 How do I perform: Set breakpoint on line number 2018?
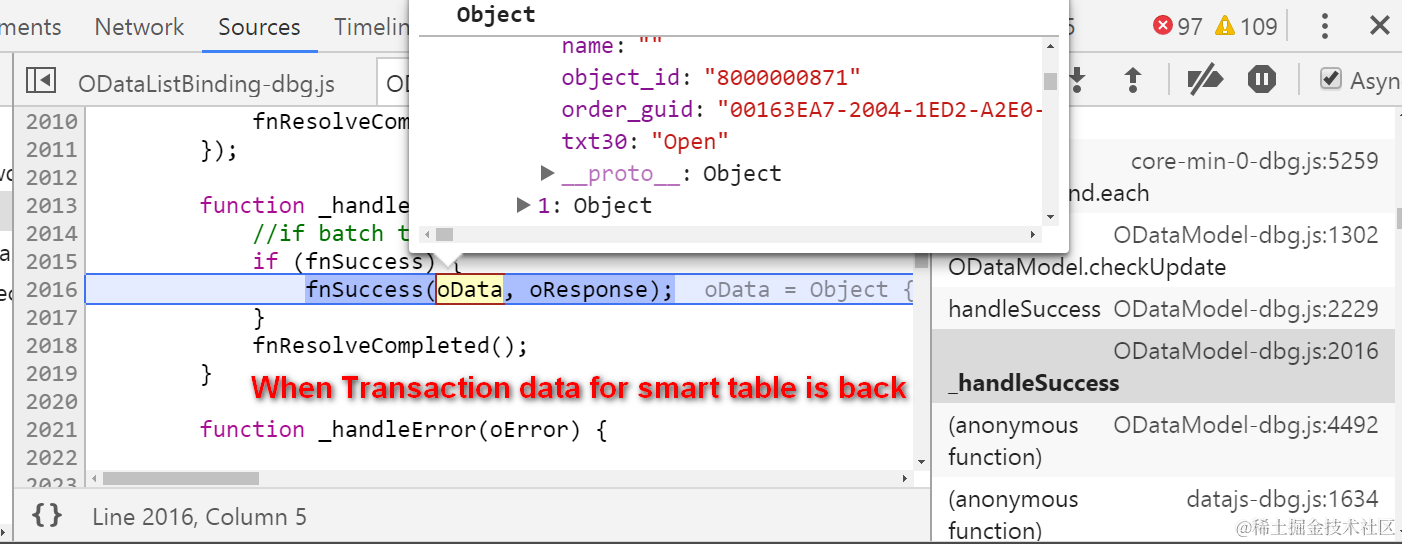point(51,346)
